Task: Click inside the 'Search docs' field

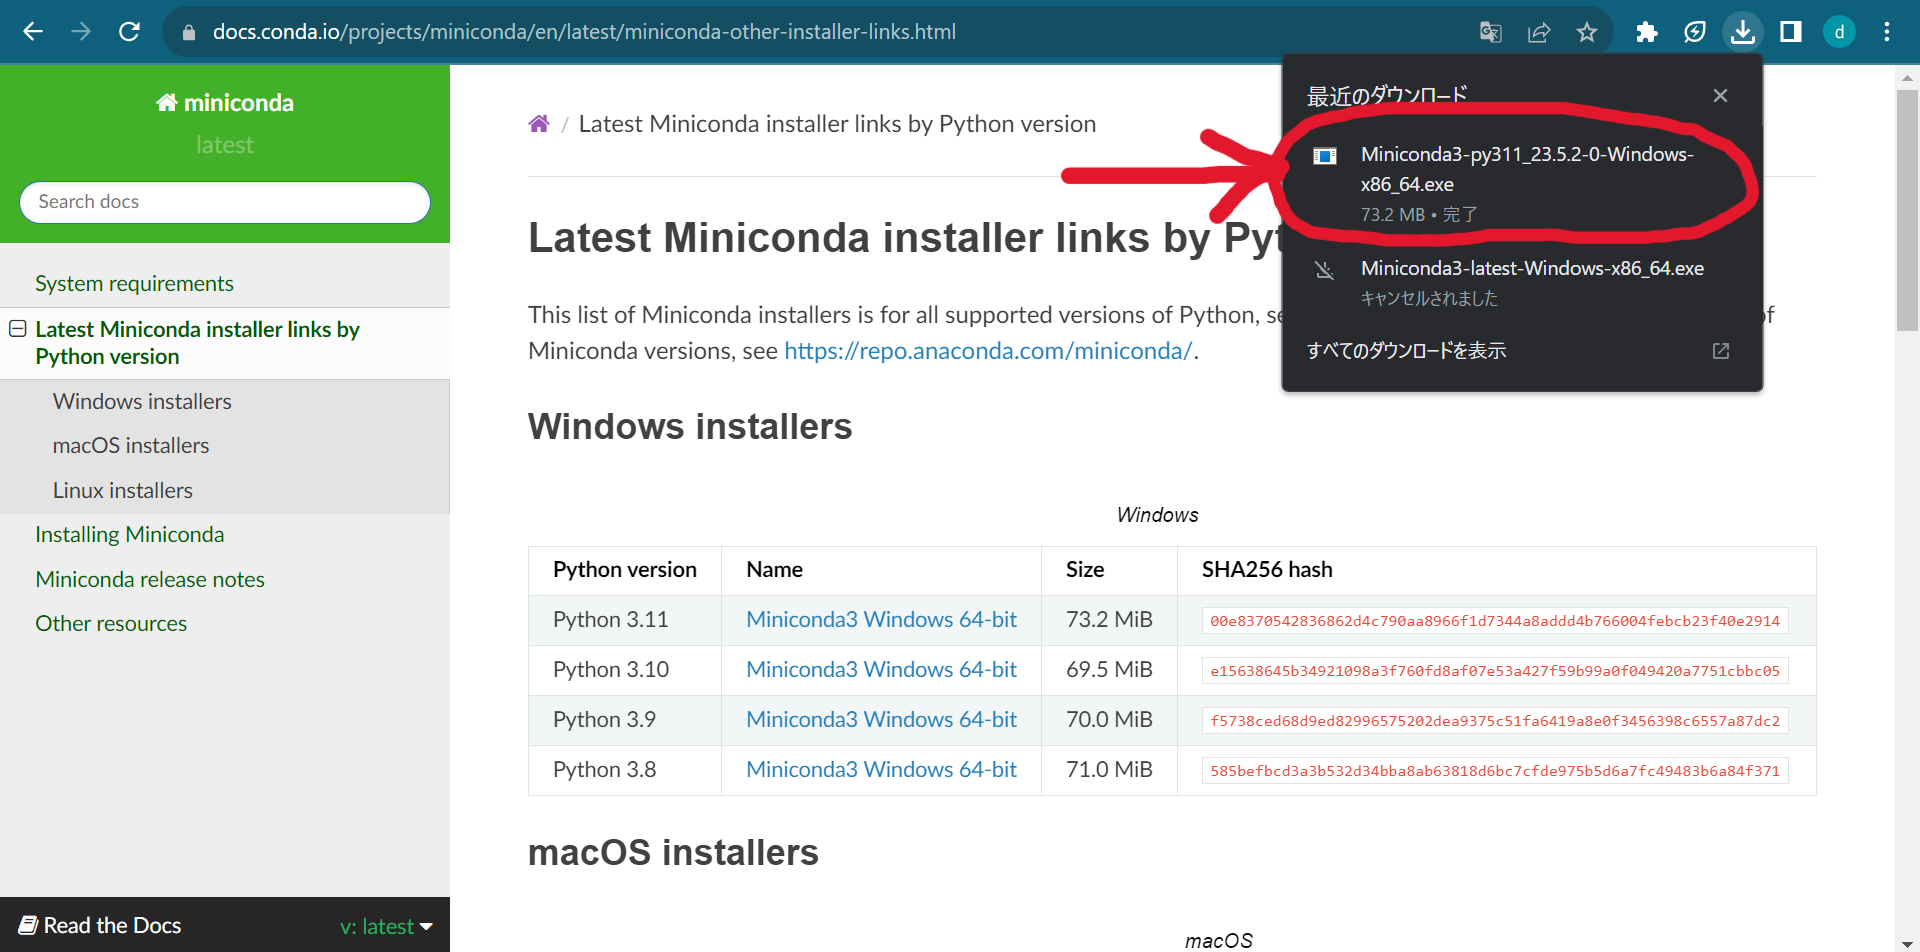Action: tap(224, 201)
